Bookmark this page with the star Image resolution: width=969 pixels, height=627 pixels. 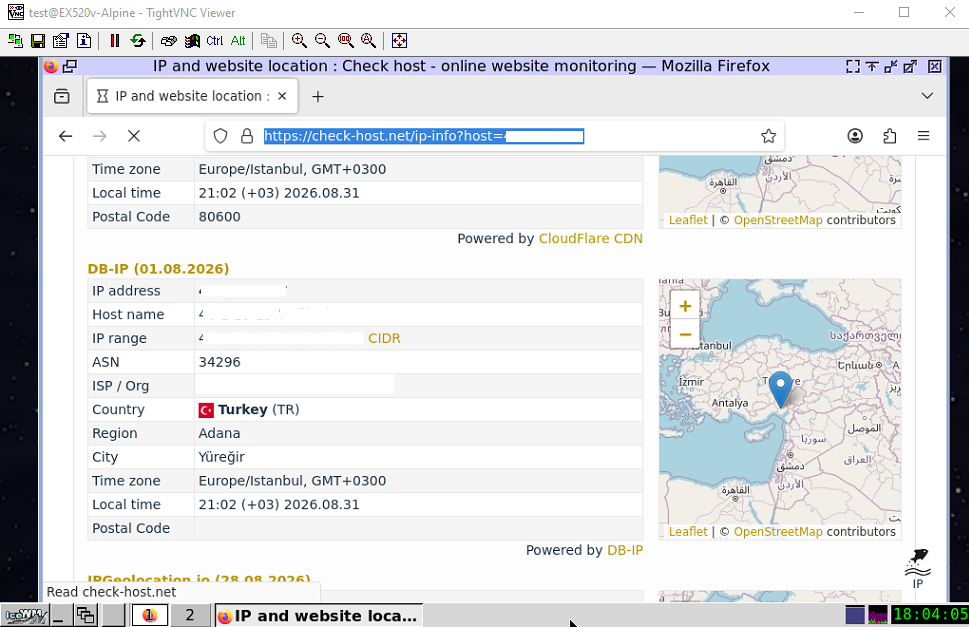point(768,136)
